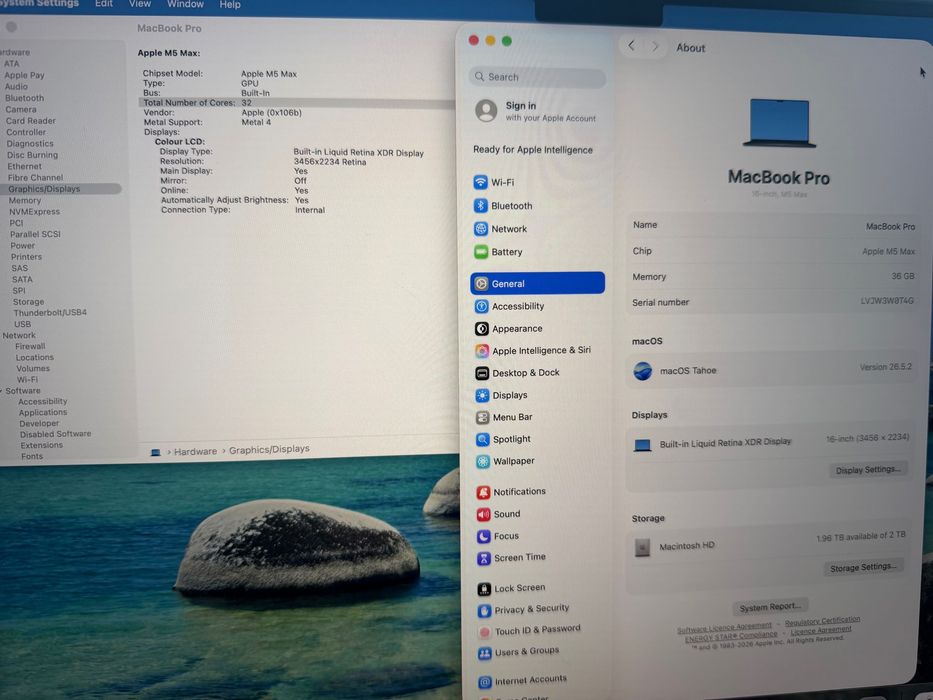Open the System Settings app menu
The width and height of the screenshot is (933, 700).
[39, 4]
